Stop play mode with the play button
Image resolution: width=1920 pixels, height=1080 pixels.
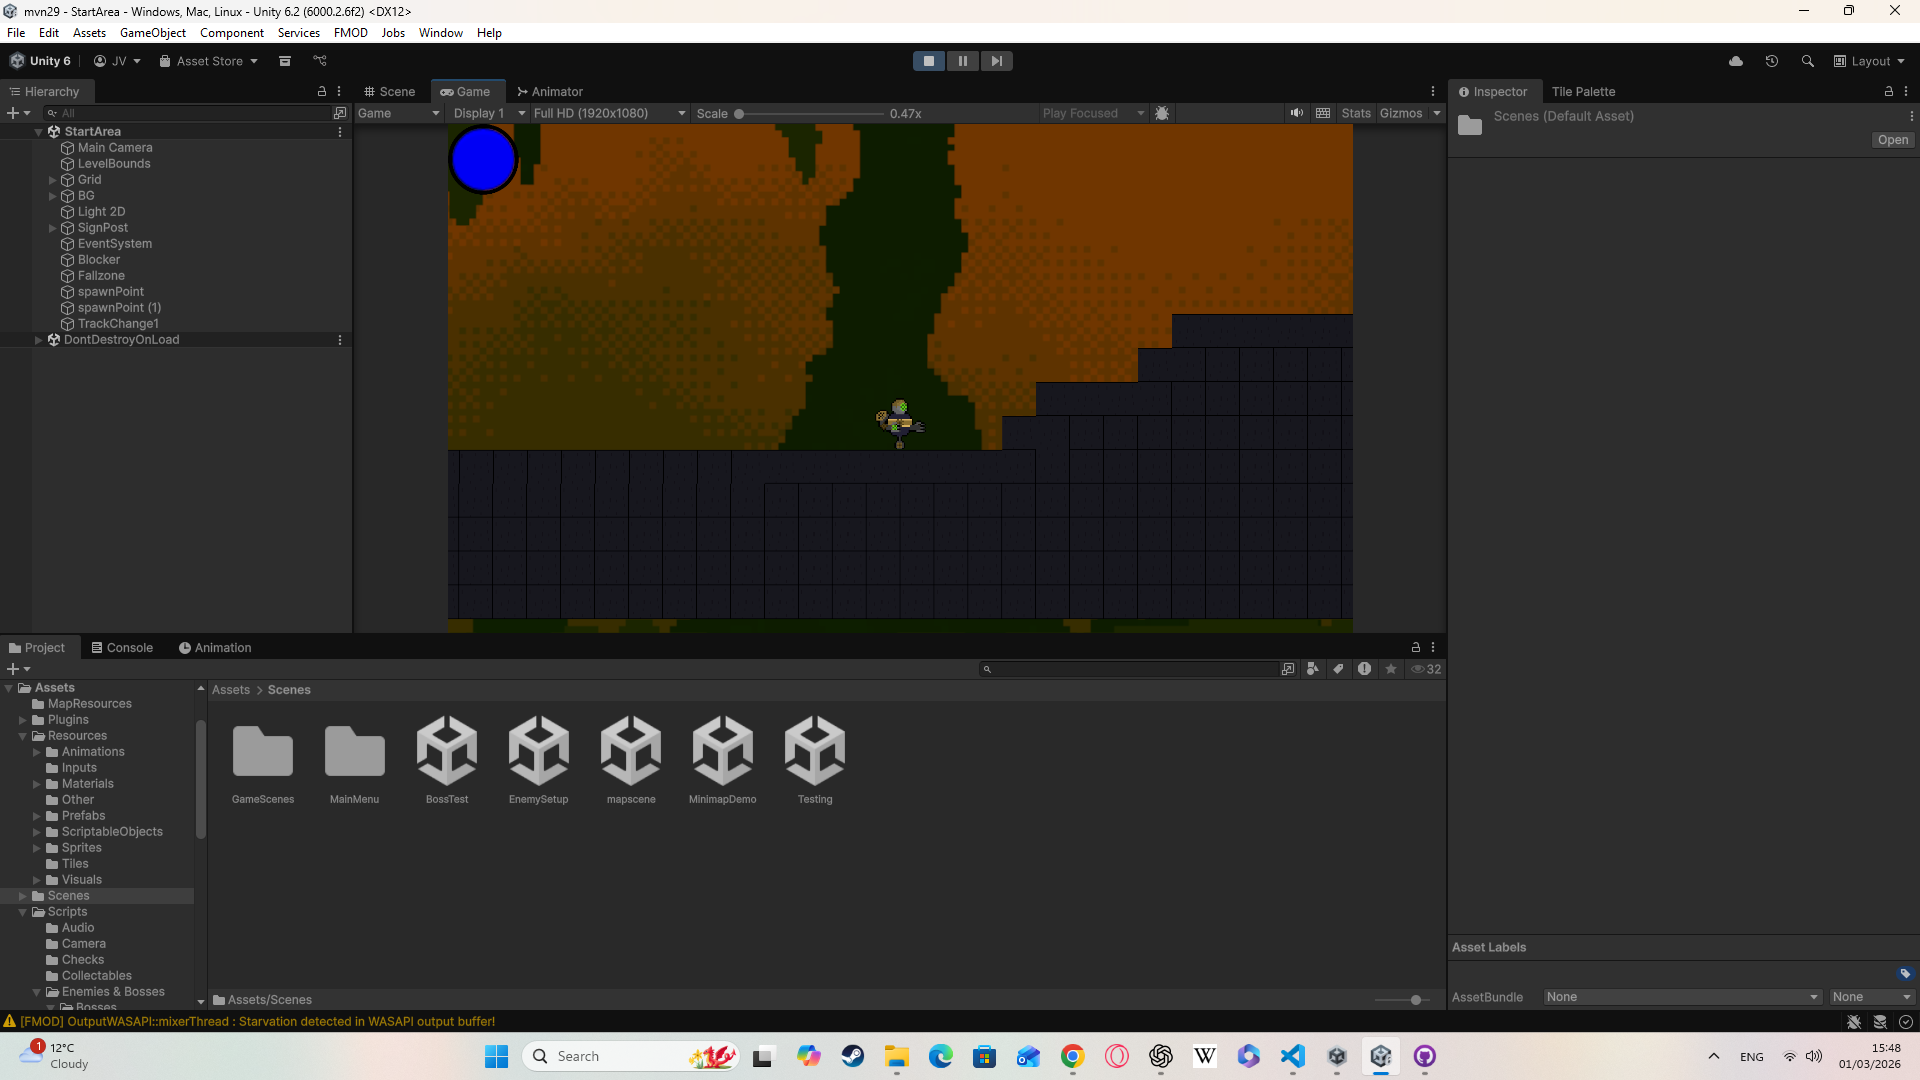(928, 61)
